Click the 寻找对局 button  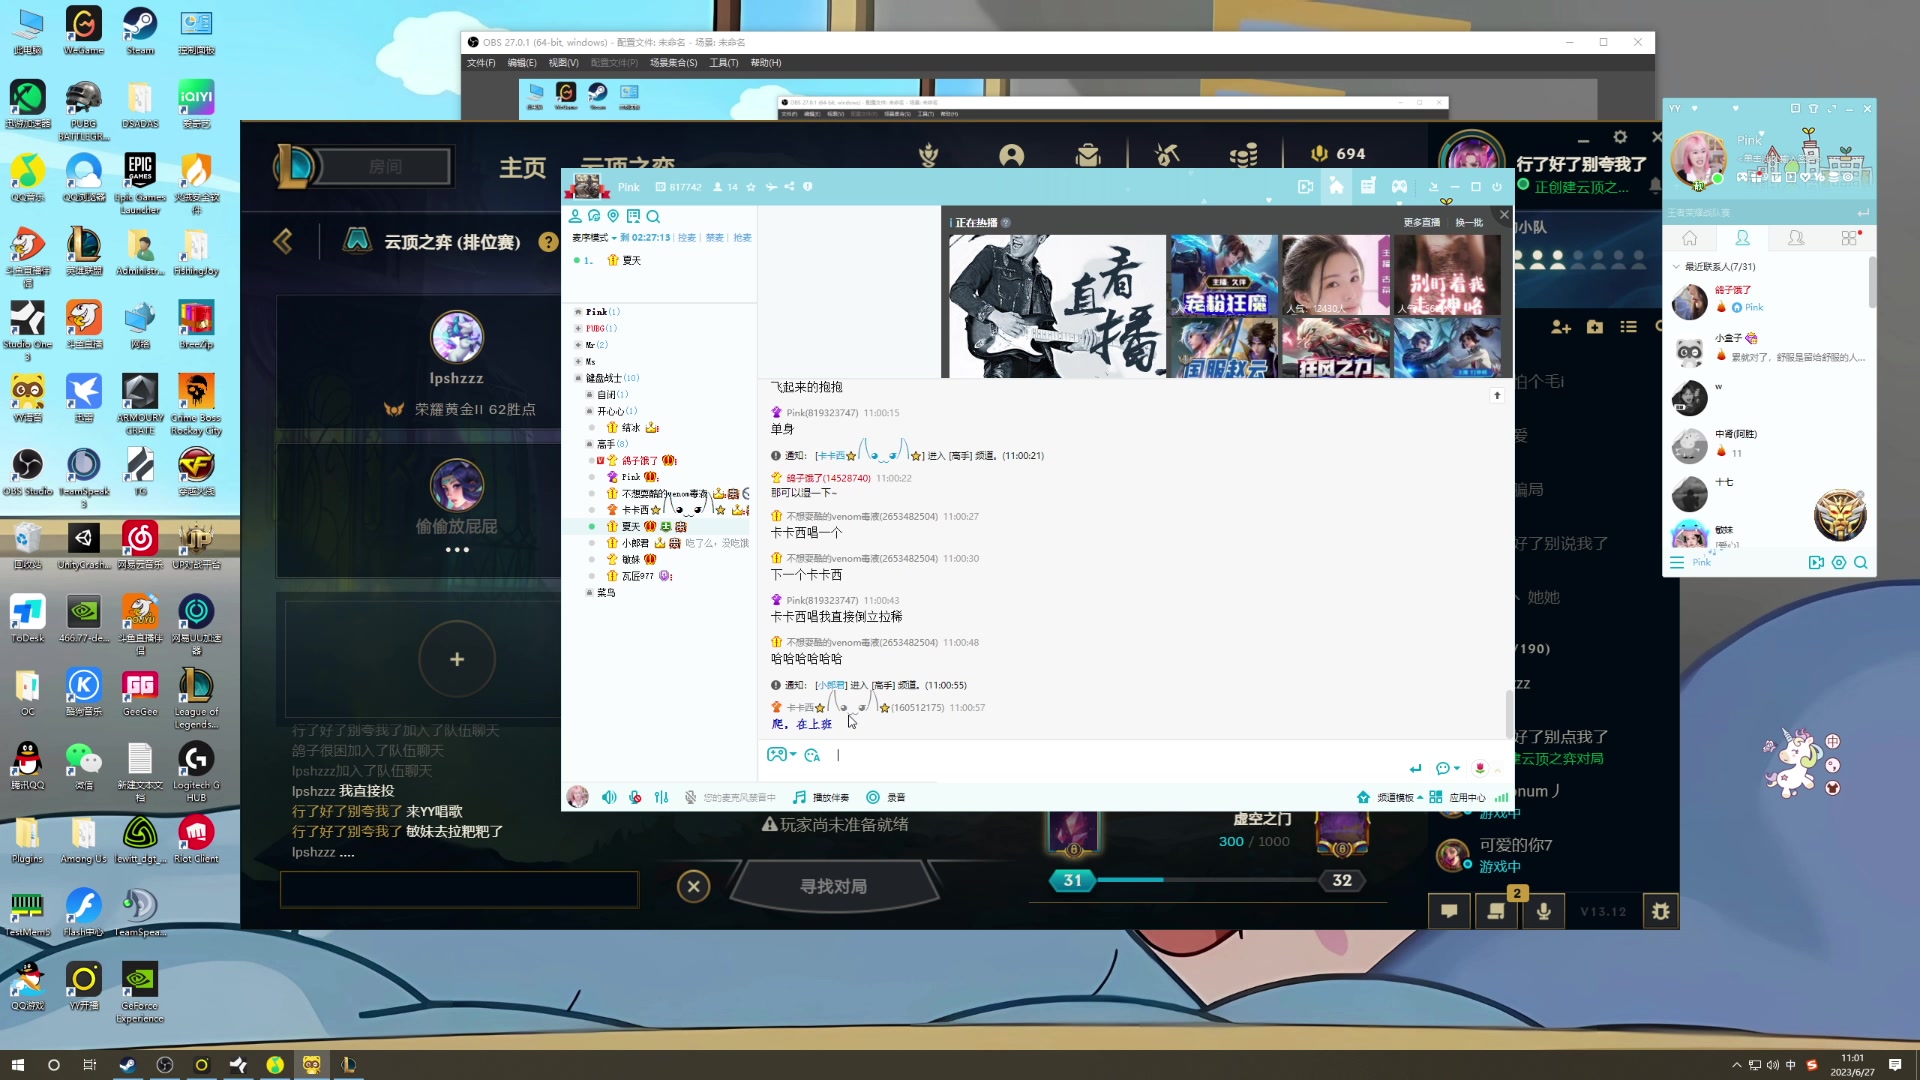tap(833, 886)
